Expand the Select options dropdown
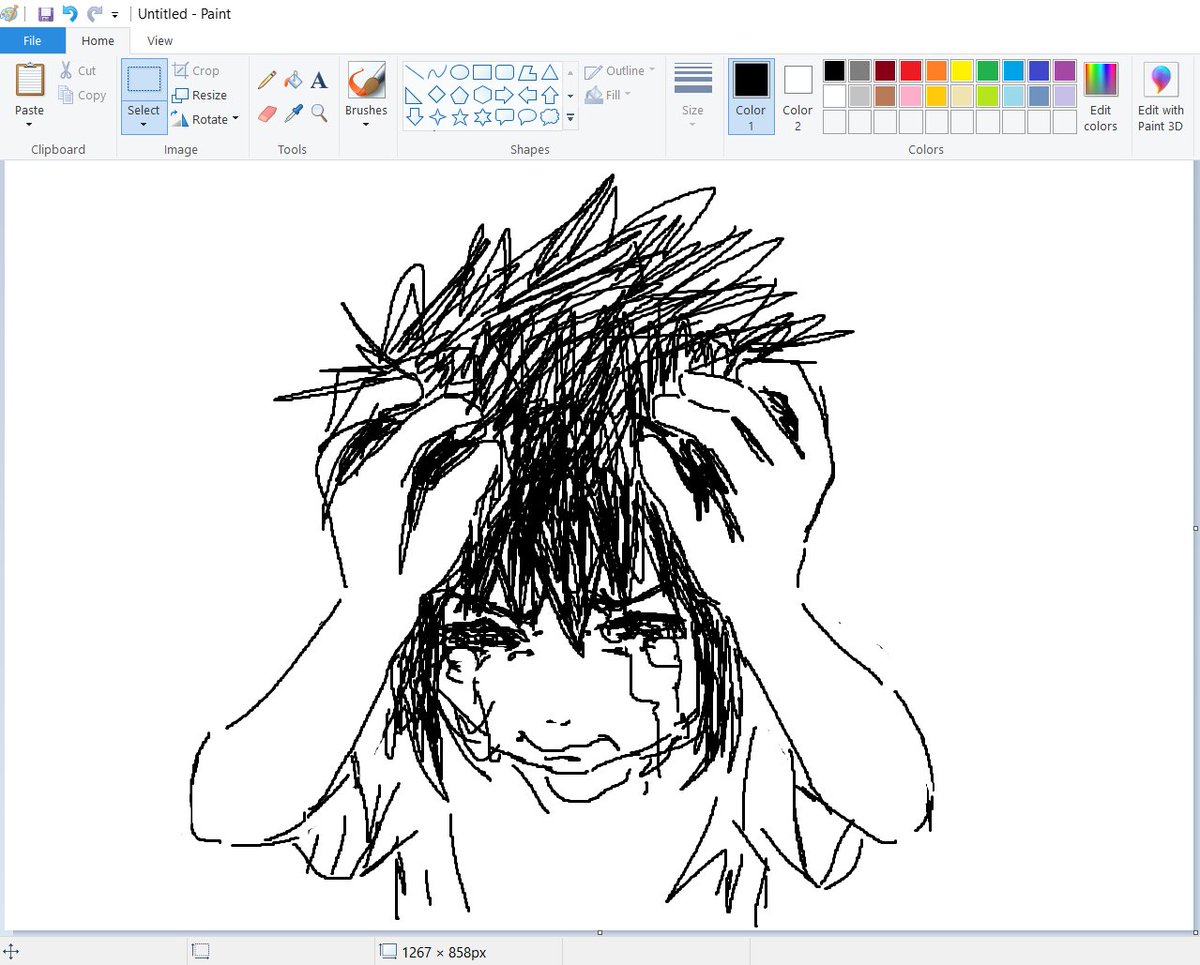Screen dimensions: 1200x965 pos(144,117)
